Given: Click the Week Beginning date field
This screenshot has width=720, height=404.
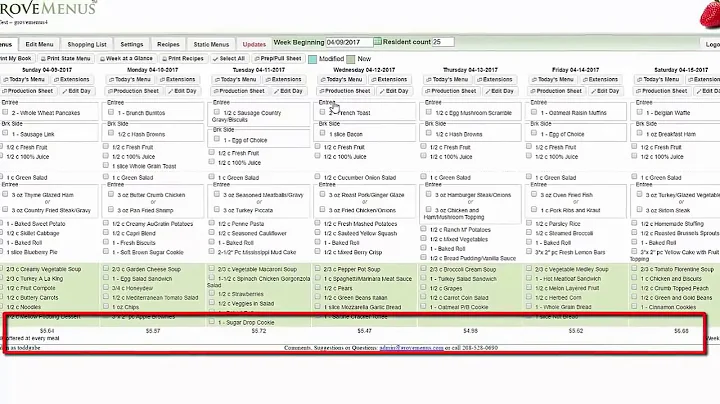Looking at the screenshot, I should (x=349, y=42).
